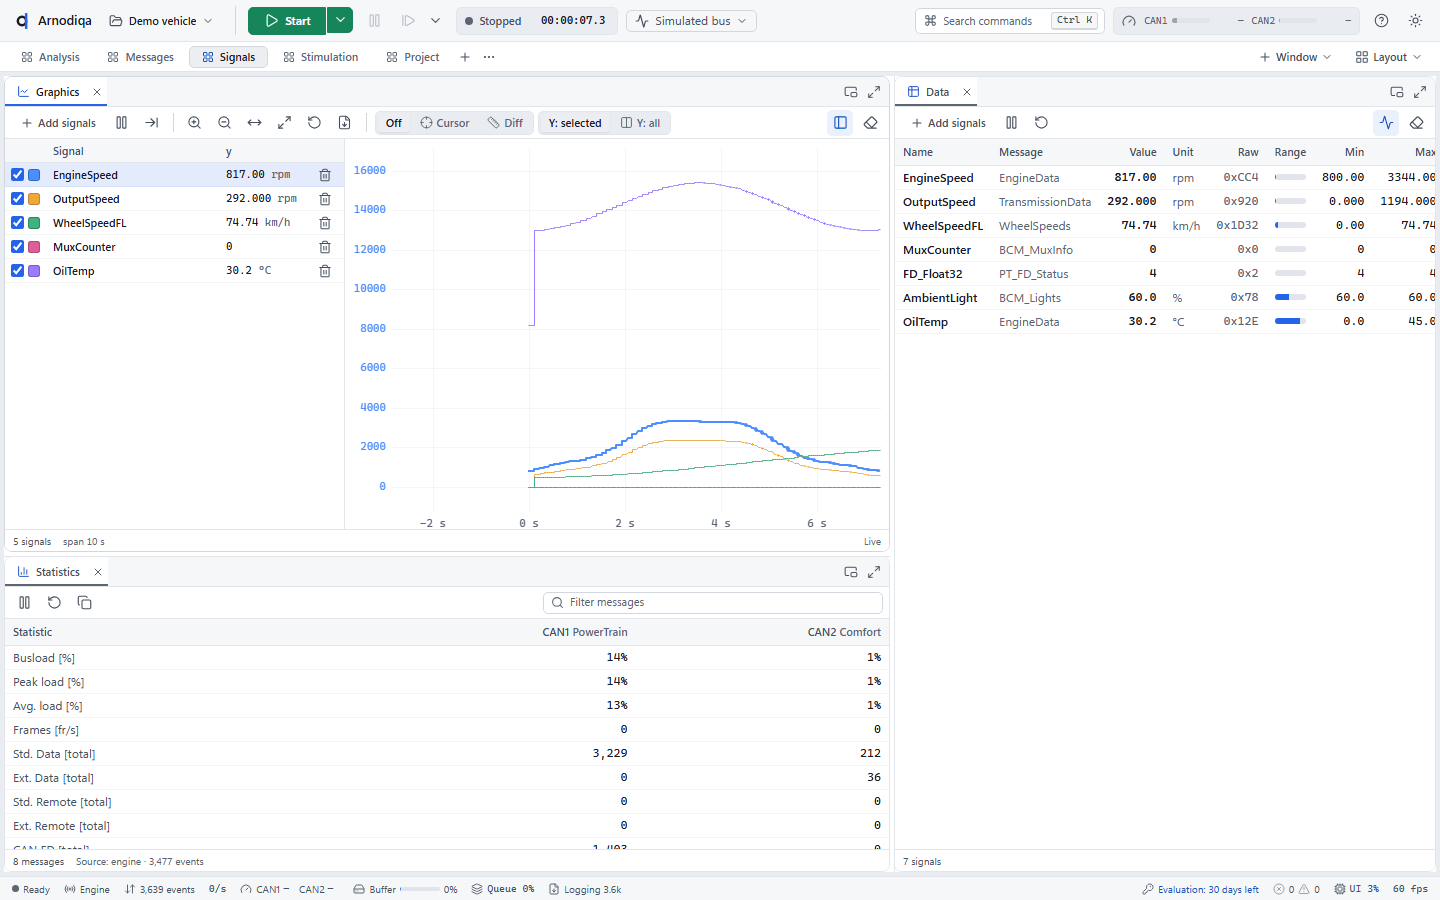Pause the Graphics panel updates
Screen dimensions: 1440x900
122,123
